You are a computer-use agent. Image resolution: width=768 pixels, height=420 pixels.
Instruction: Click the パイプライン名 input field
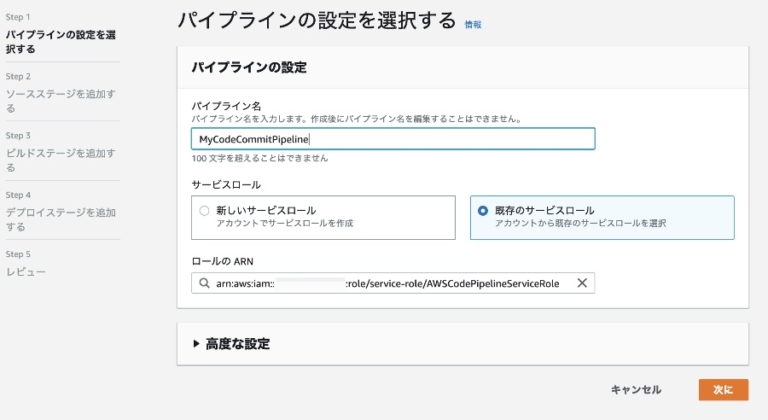click(x=393, y=139)
